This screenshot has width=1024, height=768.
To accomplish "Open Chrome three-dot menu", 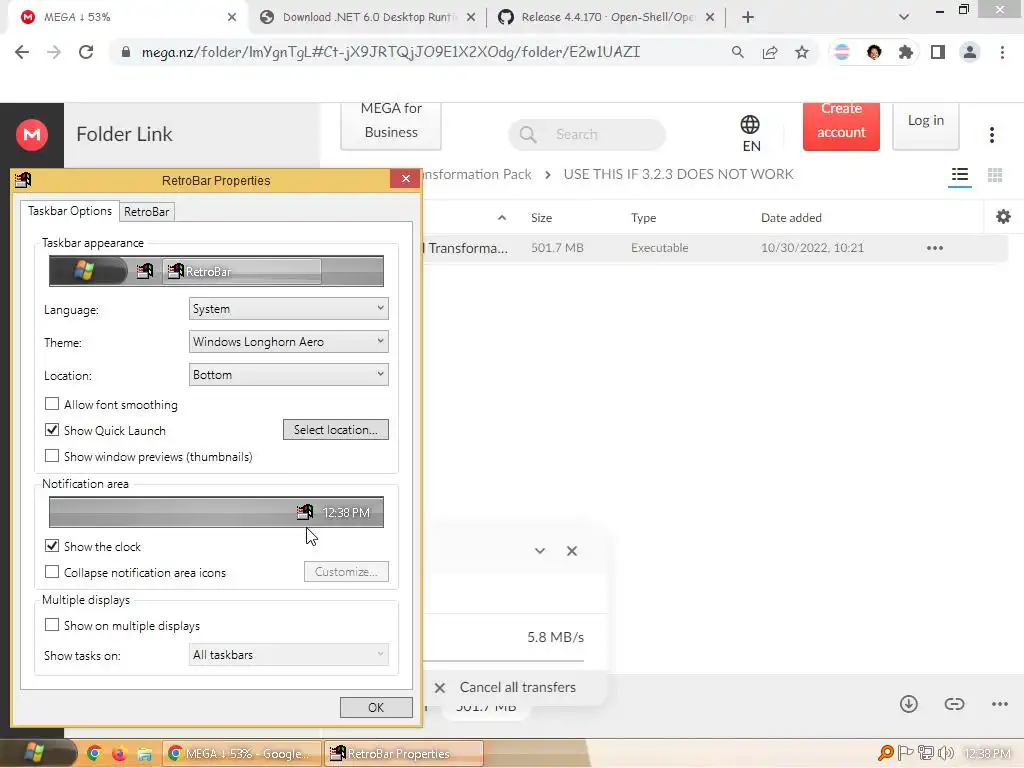I will (1002, 52).
